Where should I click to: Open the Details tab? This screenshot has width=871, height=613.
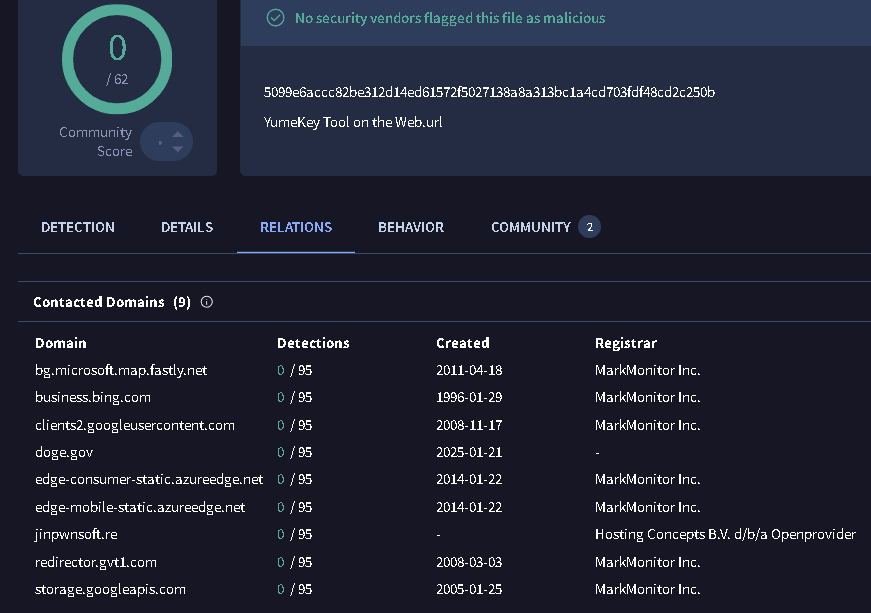(187, 227)
